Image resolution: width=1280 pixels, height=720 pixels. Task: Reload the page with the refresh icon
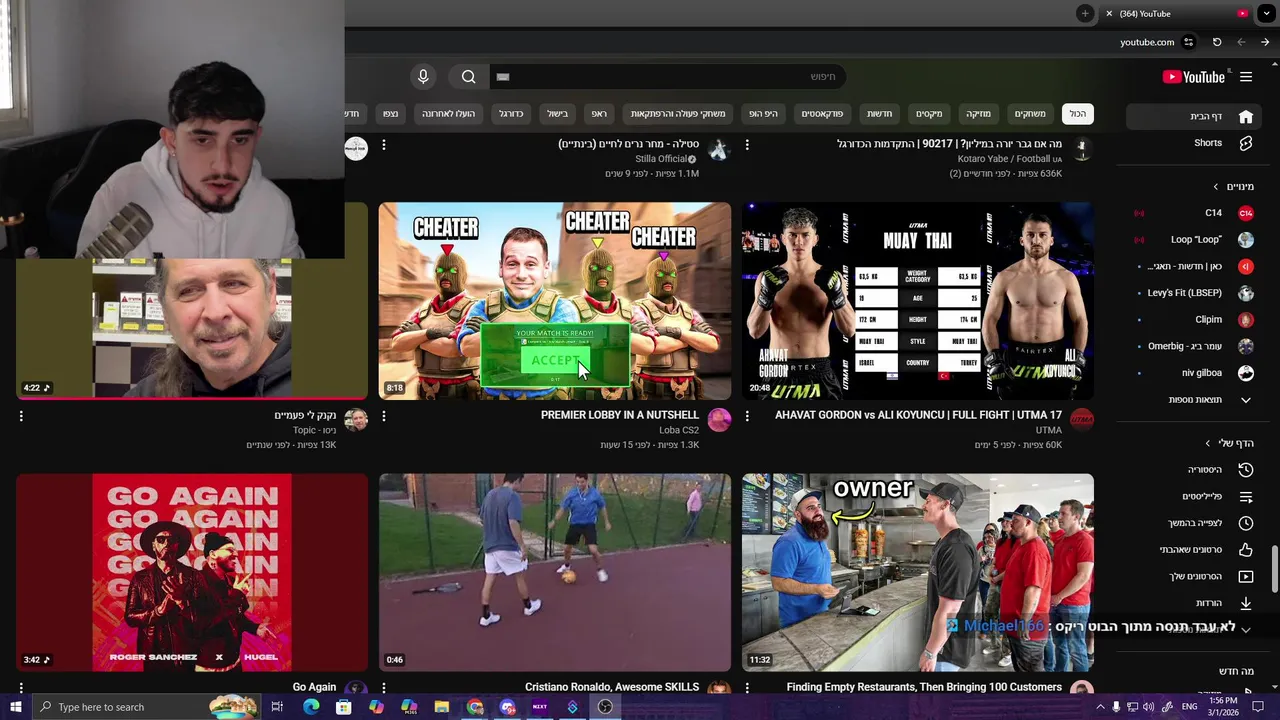pos(1217,42)
